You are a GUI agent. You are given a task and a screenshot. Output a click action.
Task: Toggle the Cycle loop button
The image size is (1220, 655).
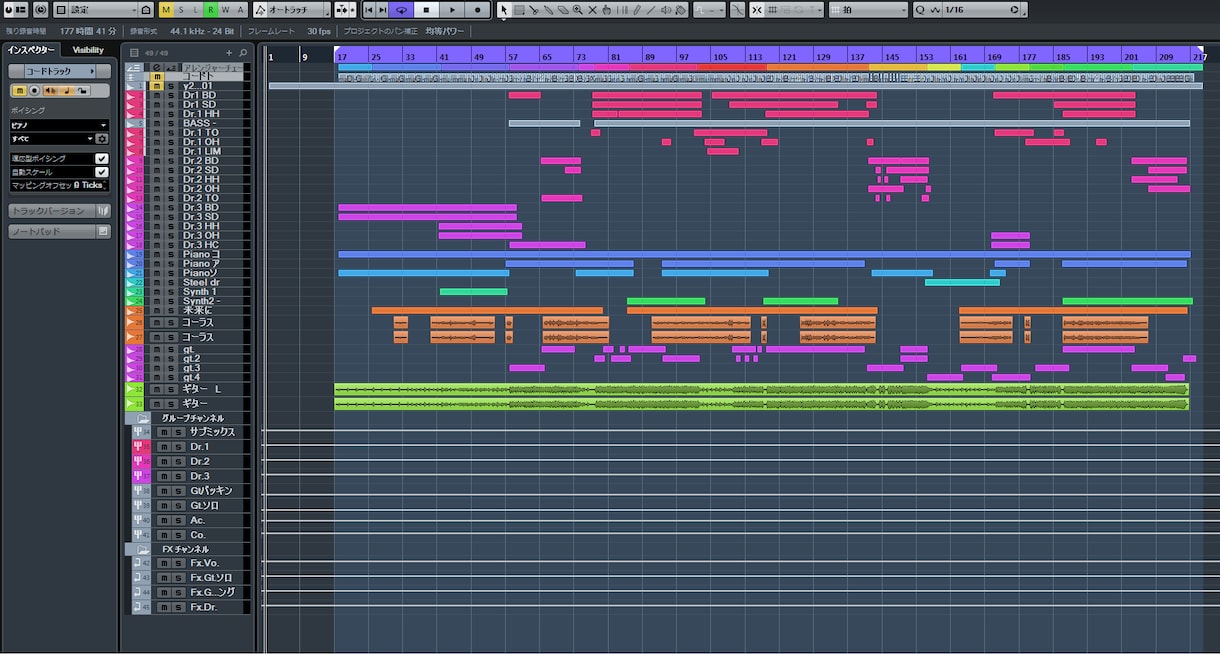pos(402,9)
